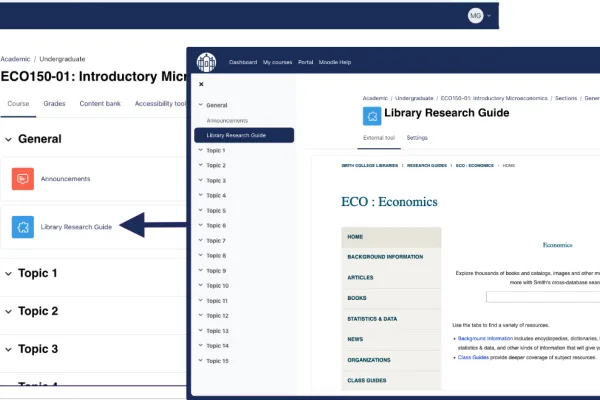Image resolution: width=600 pixels, height=400 pixels.
Task: Expand Topic 5 in course index drawer
Action: [201, 210]
